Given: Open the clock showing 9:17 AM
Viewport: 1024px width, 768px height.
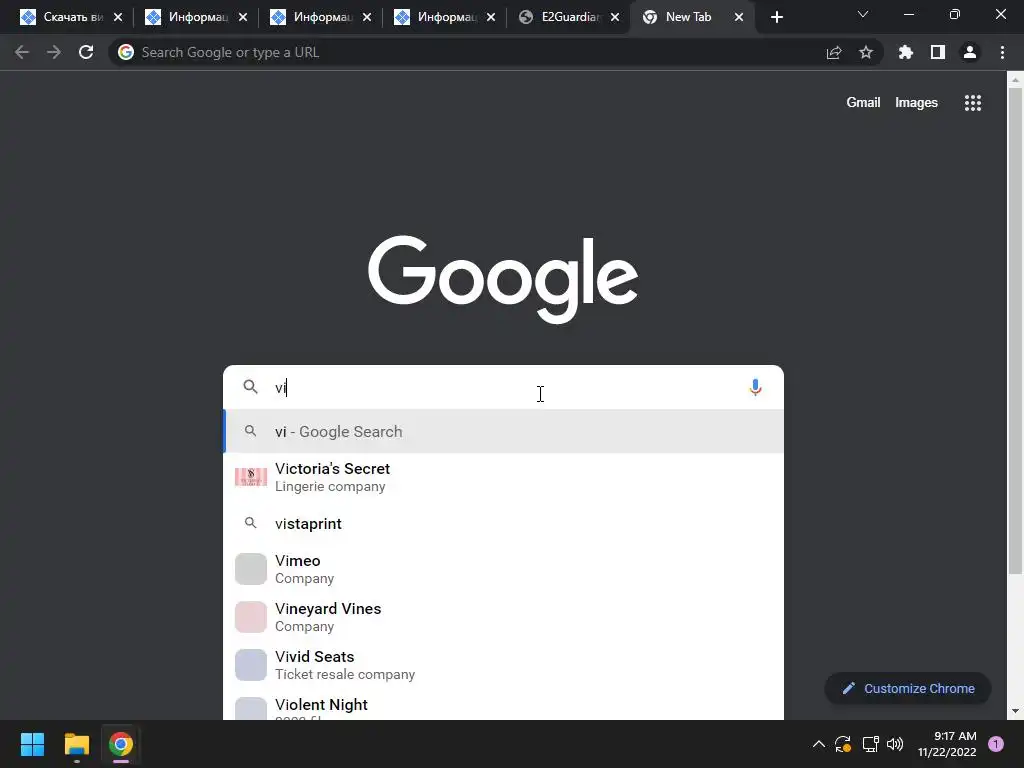Looking at the screenshot, I should point(947,744).
